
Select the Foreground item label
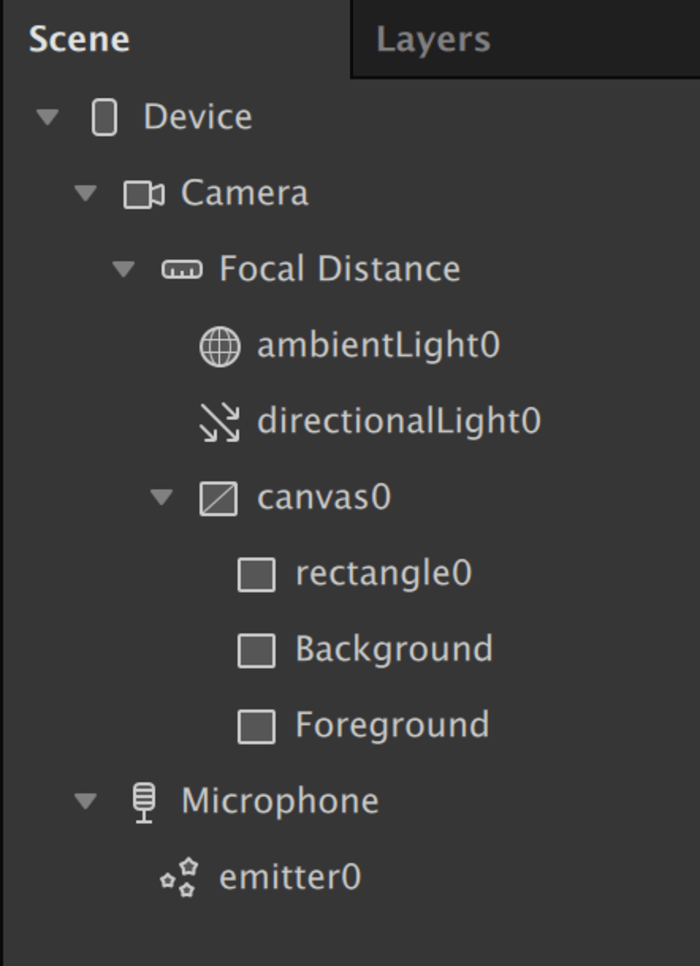[392, 726]
